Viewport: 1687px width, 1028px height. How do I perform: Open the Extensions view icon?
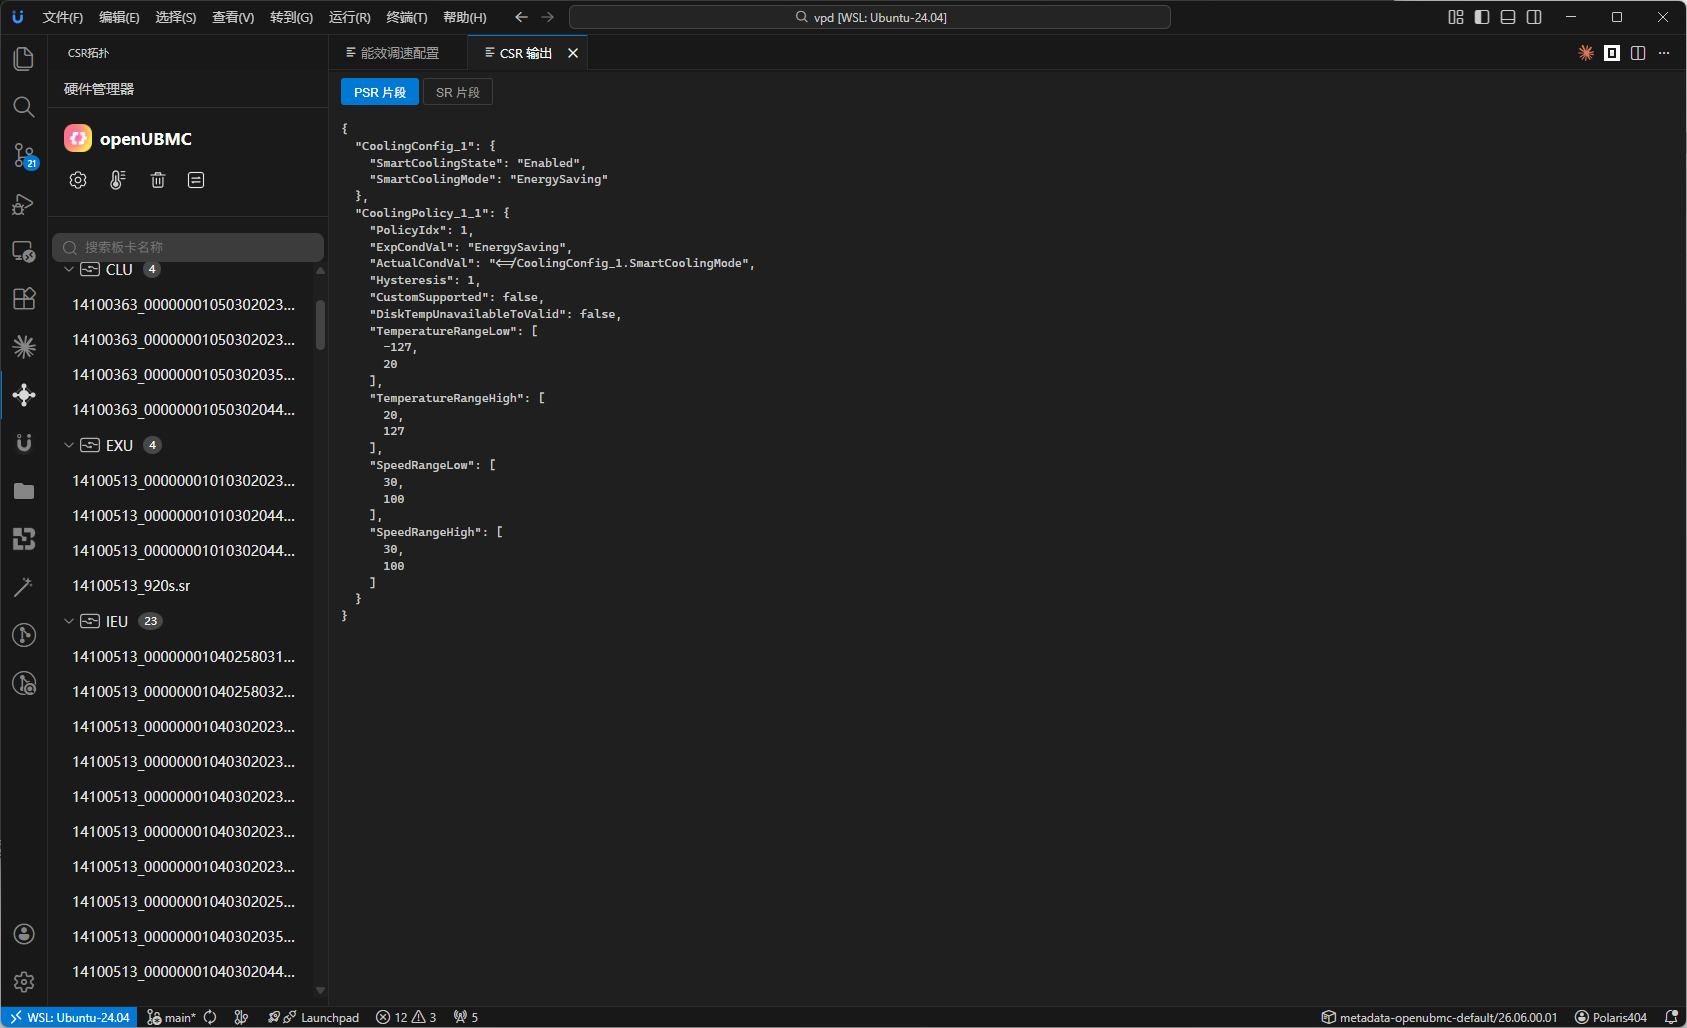tap(24, 299)
